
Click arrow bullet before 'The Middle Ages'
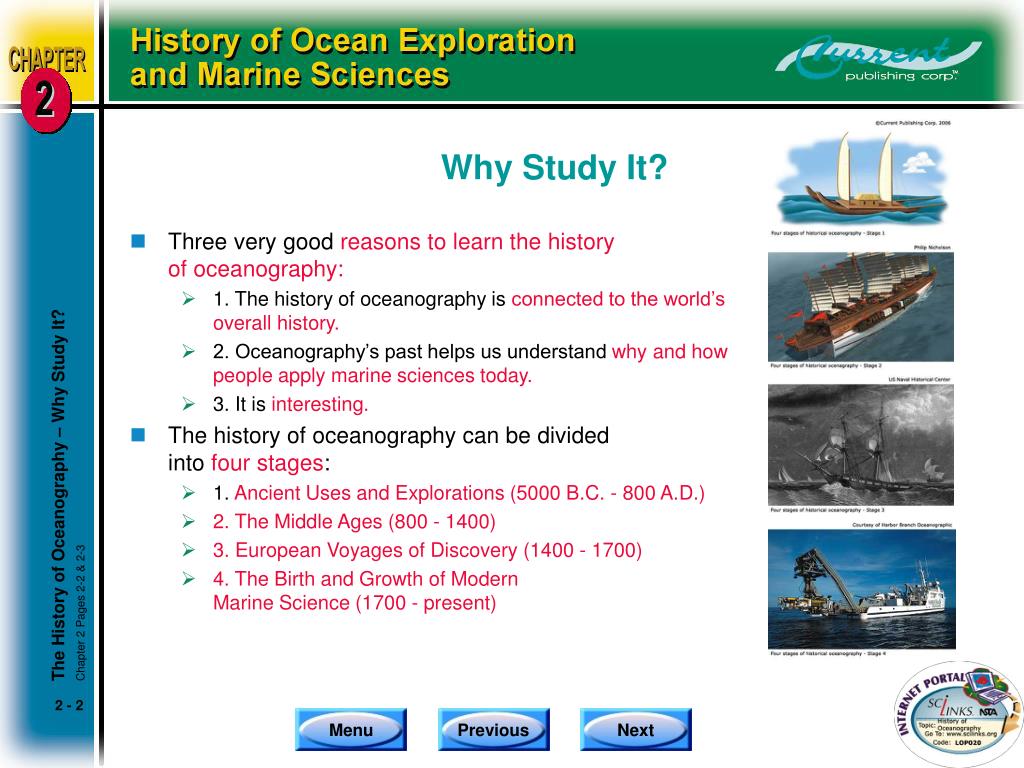click(x=189, y=522)
